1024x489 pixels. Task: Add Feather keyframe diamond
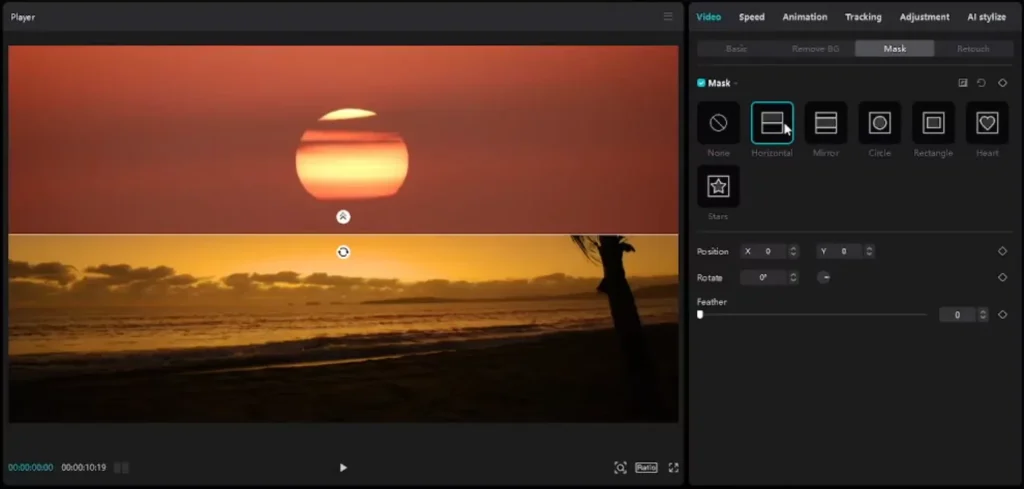[1002, 315]
